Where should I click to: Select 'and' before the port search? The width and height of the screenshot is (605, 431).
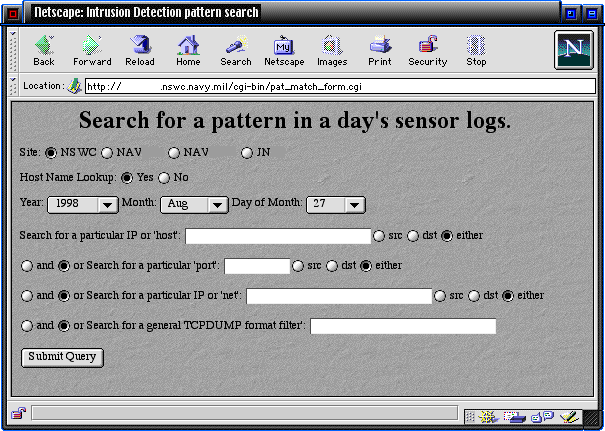click(27, 266)
